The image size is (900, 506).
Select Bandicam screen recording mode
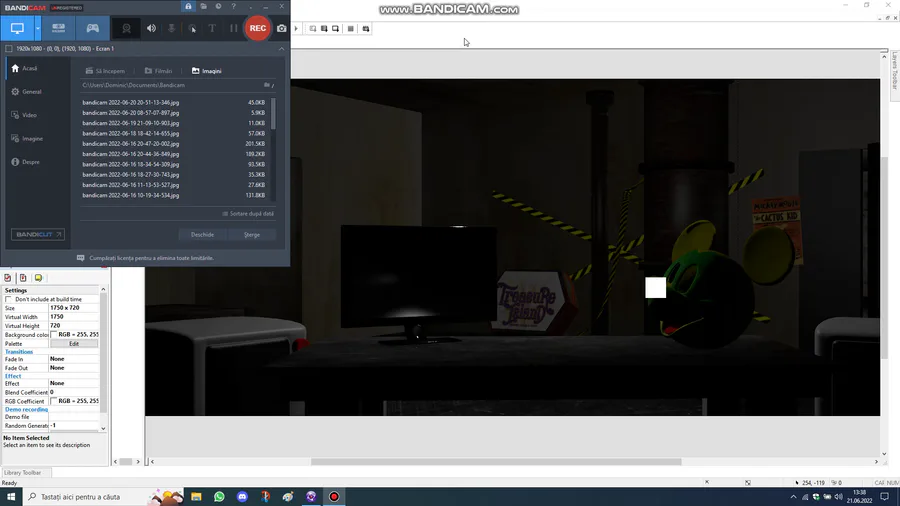click(17, 28)
